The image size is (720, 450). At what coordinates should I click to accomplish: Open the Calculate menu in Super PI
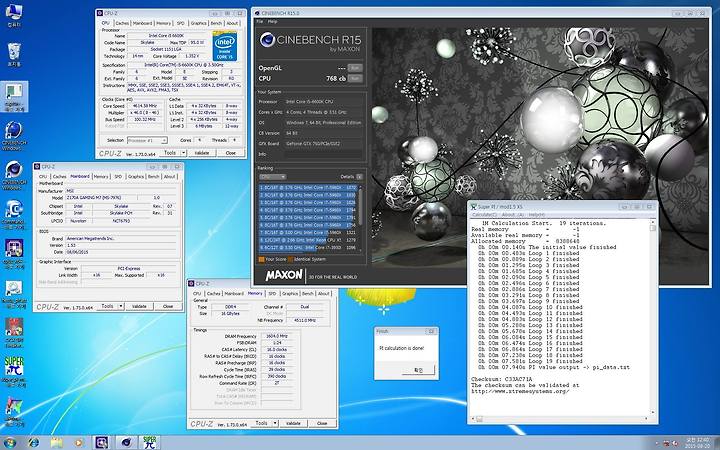[484, 214]
